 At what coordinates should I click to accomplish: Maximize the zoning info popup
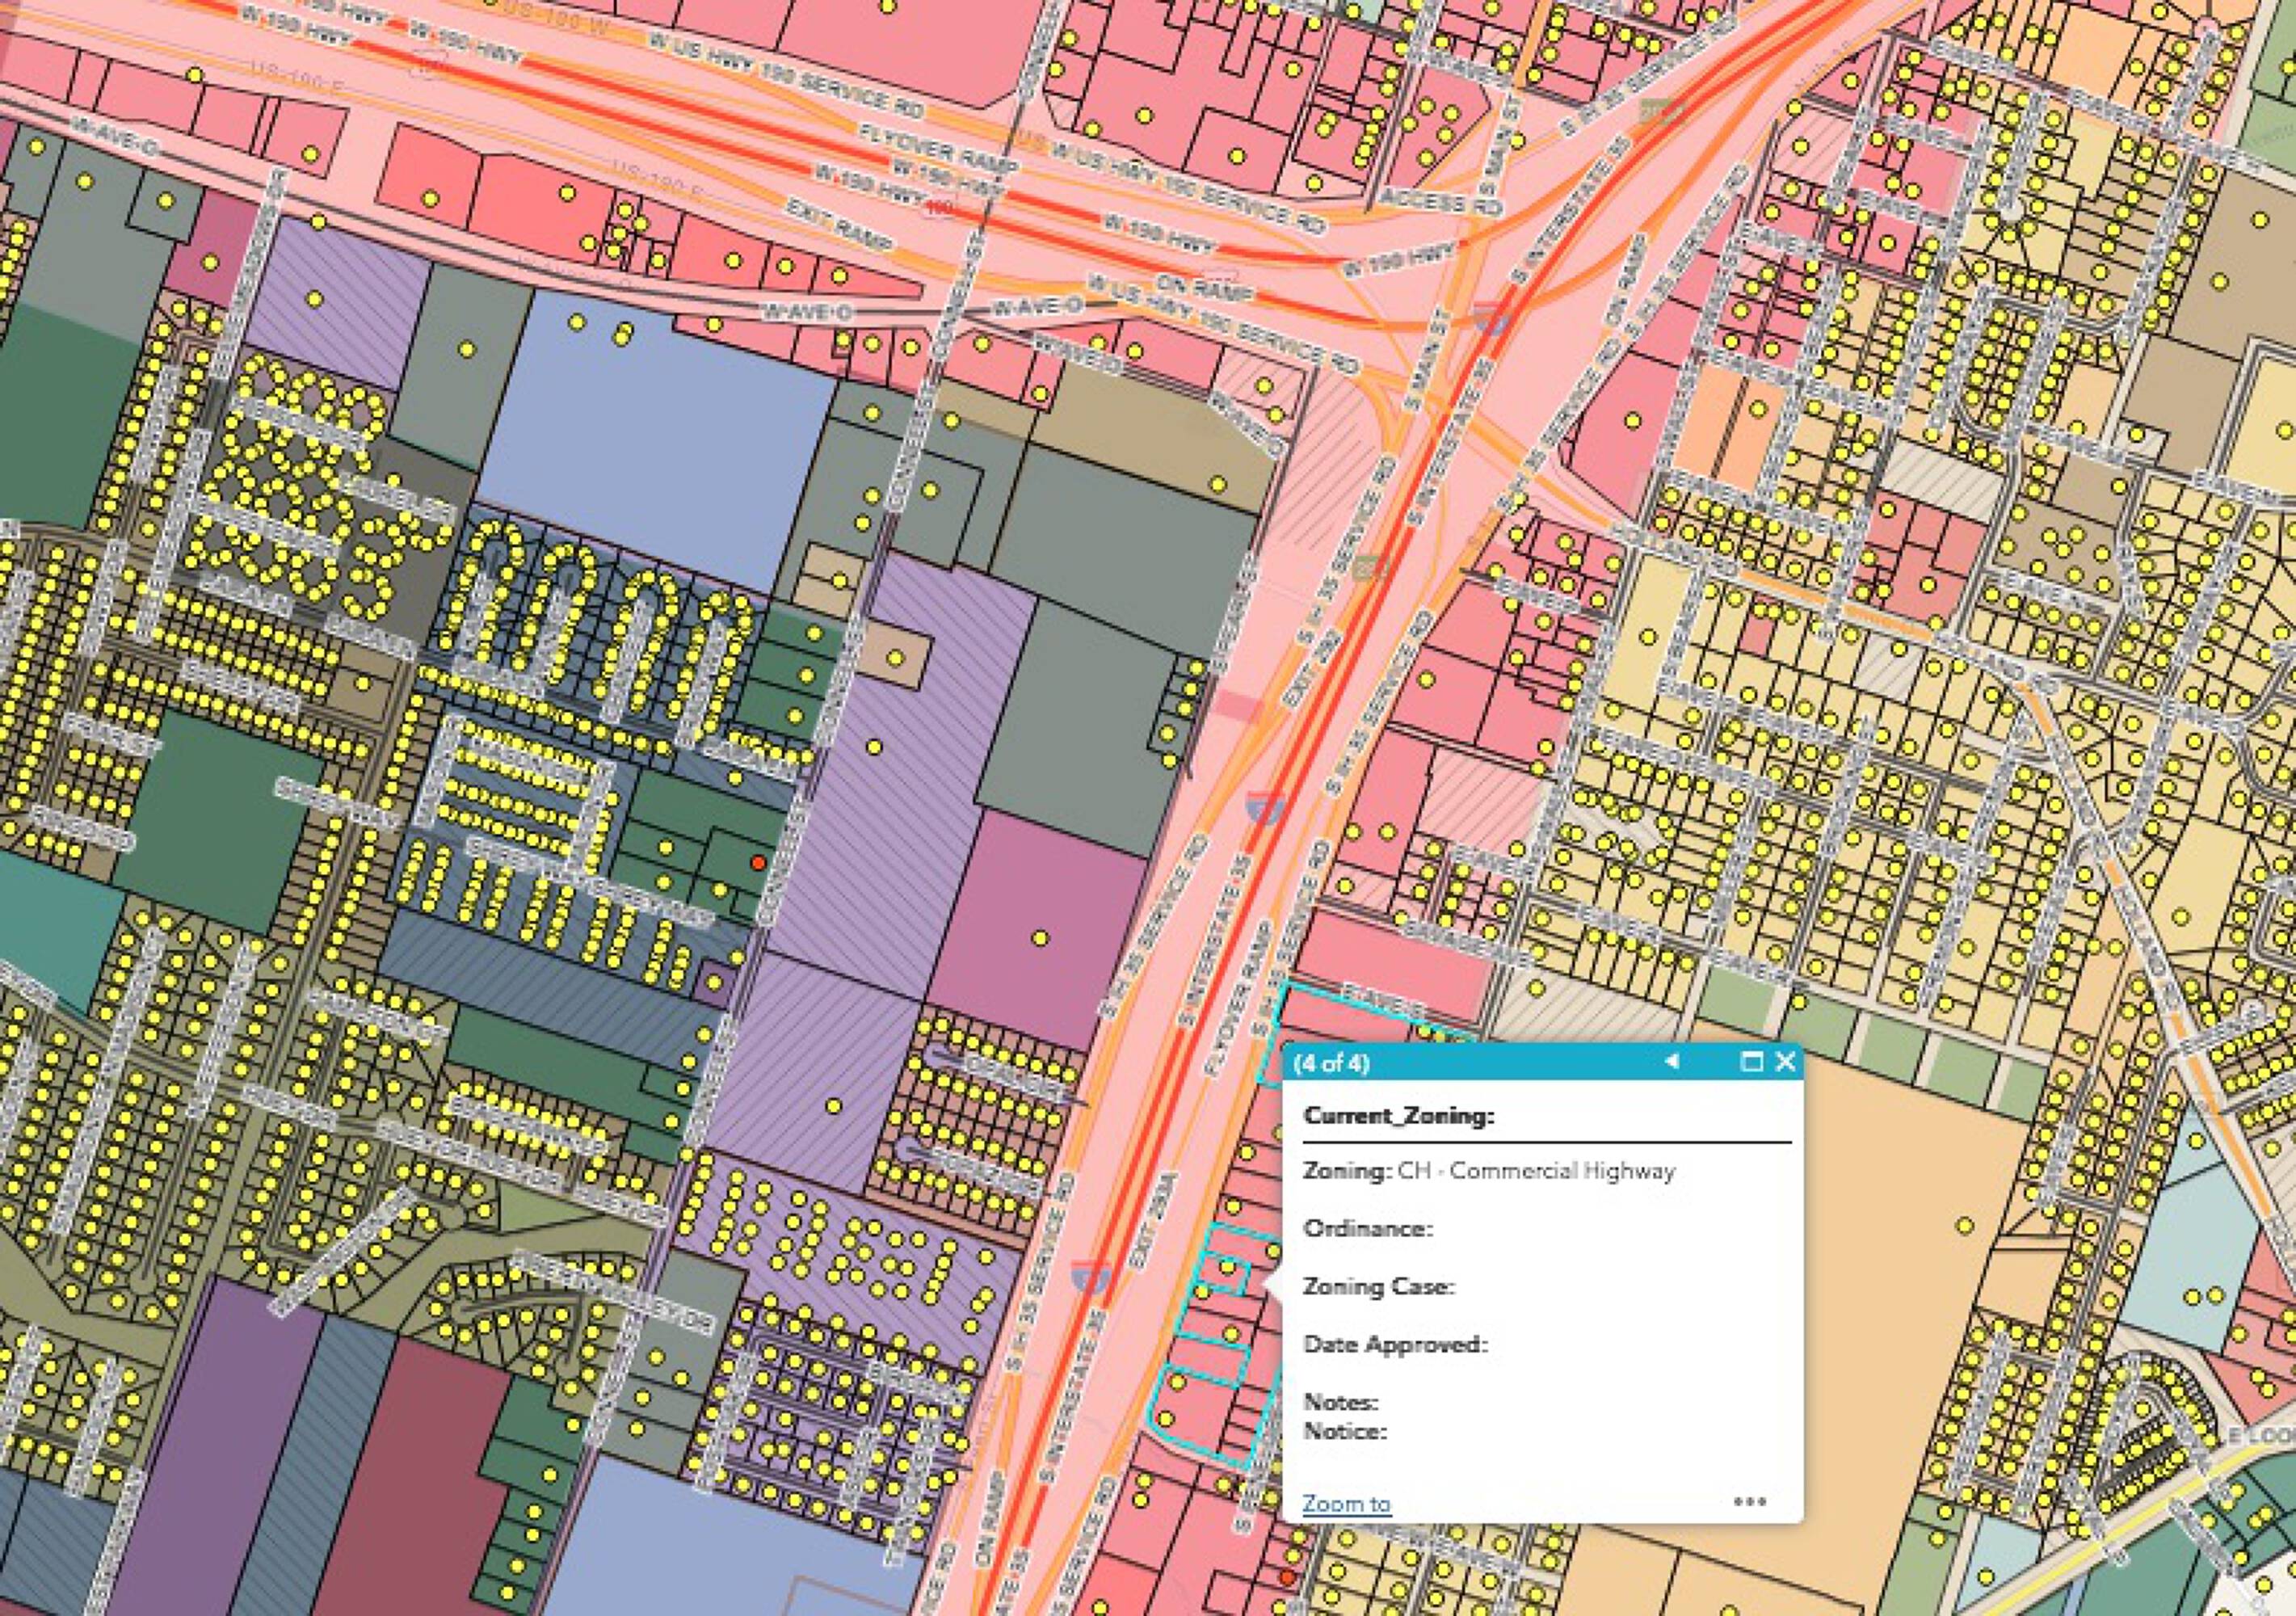point(1752,1062)
